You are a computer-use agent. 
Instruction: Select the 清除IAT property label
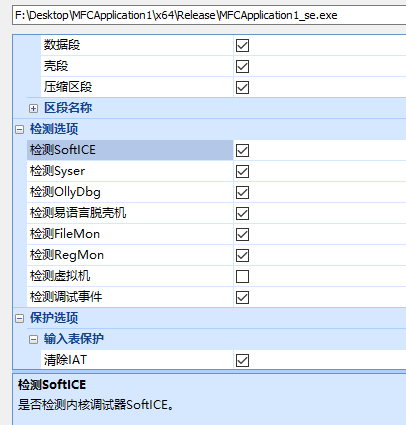pos(65,360)
